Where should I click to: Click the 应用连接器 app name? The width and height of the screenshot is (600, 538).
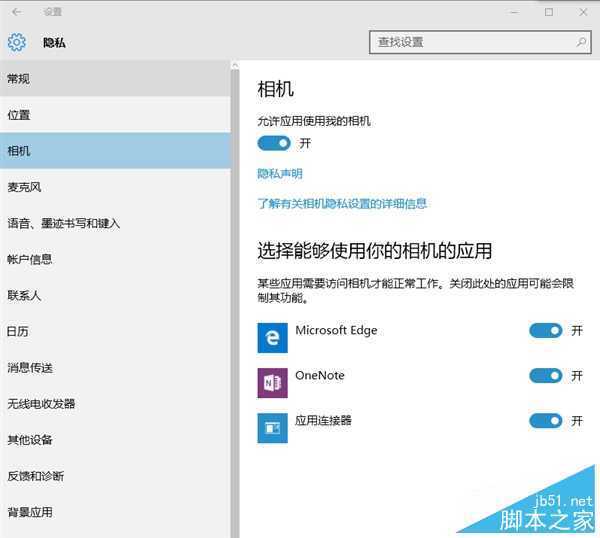tap(323, 421)
